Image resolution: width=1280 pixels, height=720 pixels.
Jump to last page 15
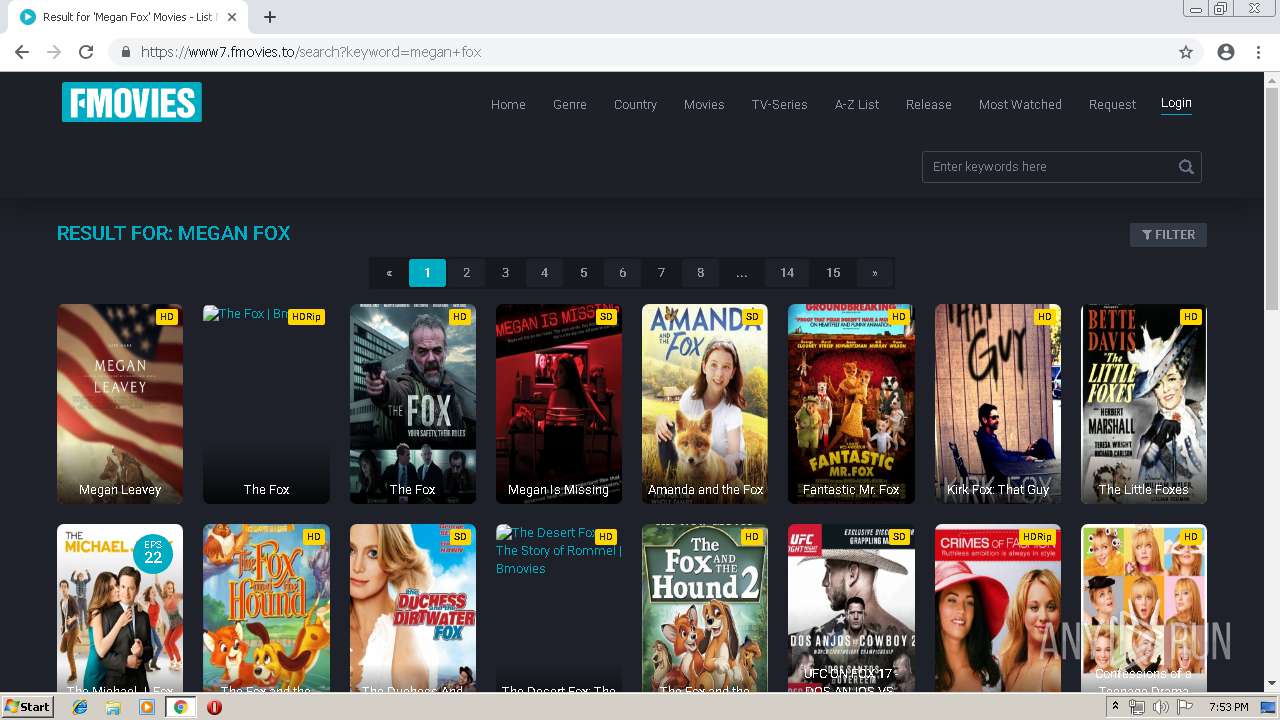click(x=833, y=273)
